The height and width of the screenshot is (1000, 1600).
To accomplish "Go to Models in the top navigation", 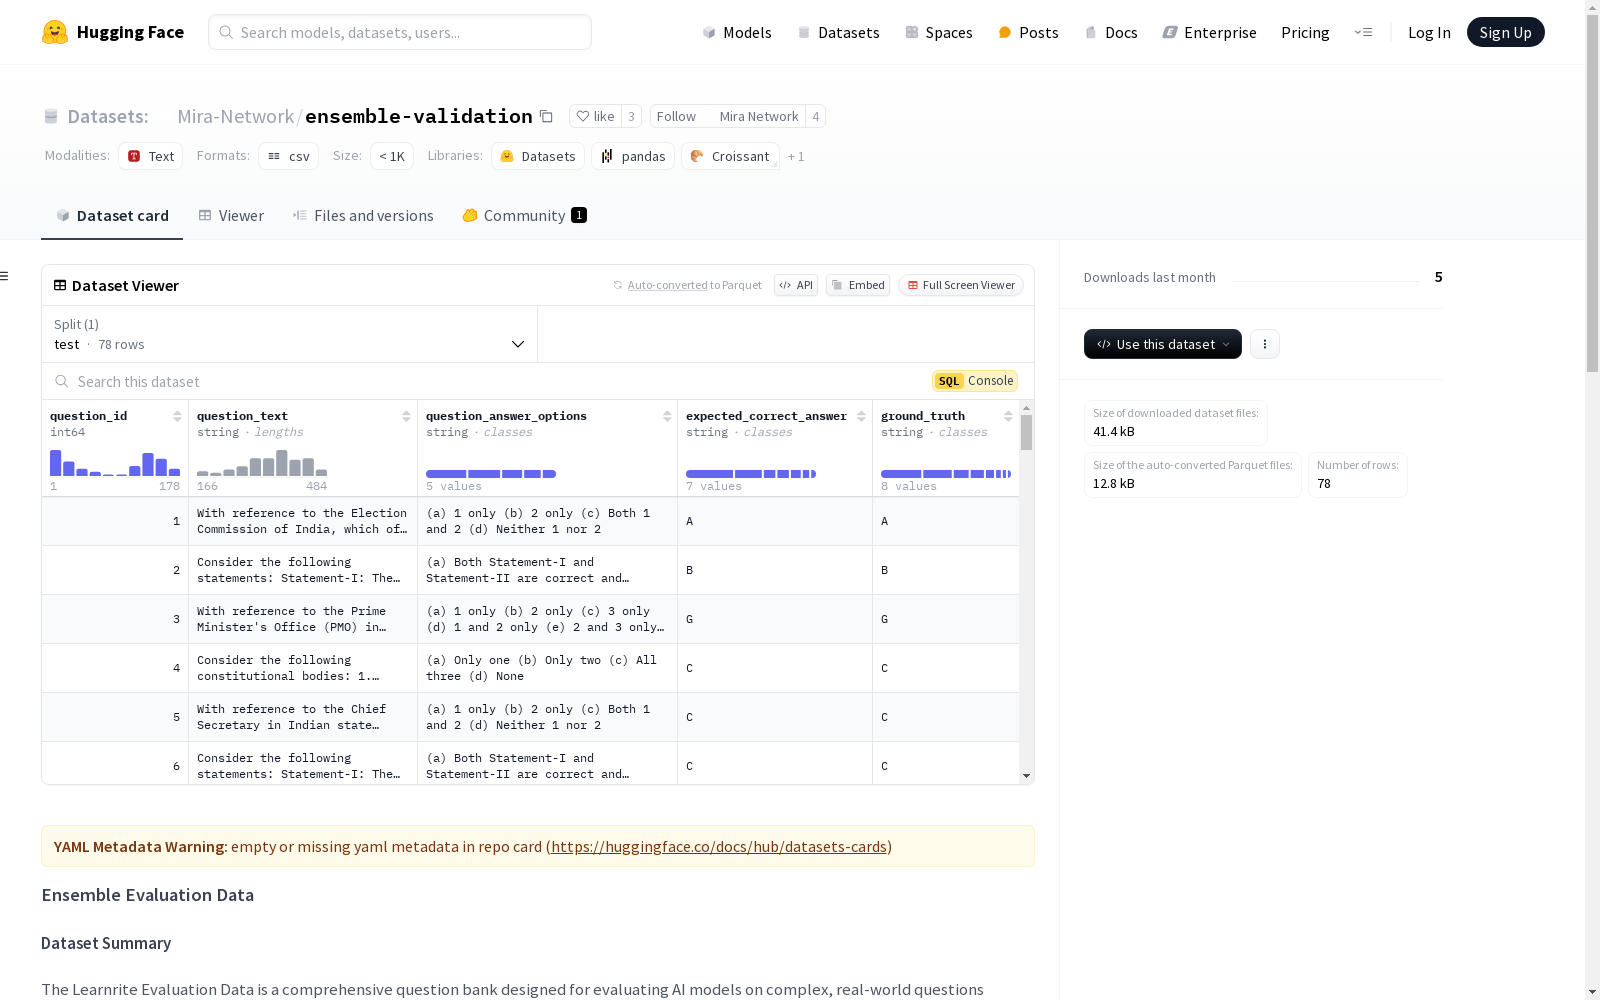I will [x=737, y=32].
